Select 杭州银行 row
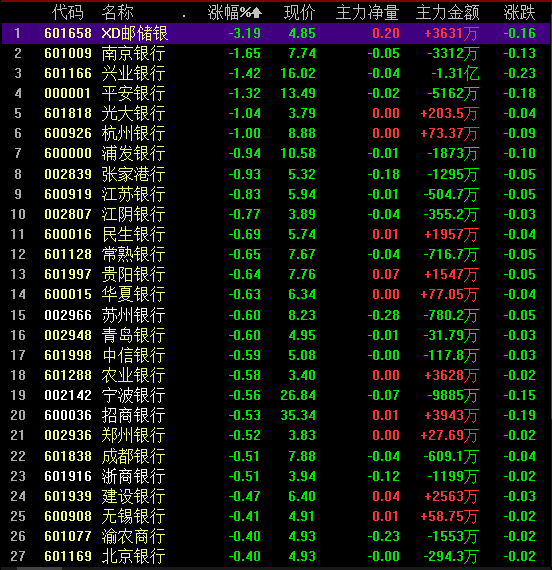The height and width of the screenshot is (570, 552). pyautogui.click(x=276, y=133)
